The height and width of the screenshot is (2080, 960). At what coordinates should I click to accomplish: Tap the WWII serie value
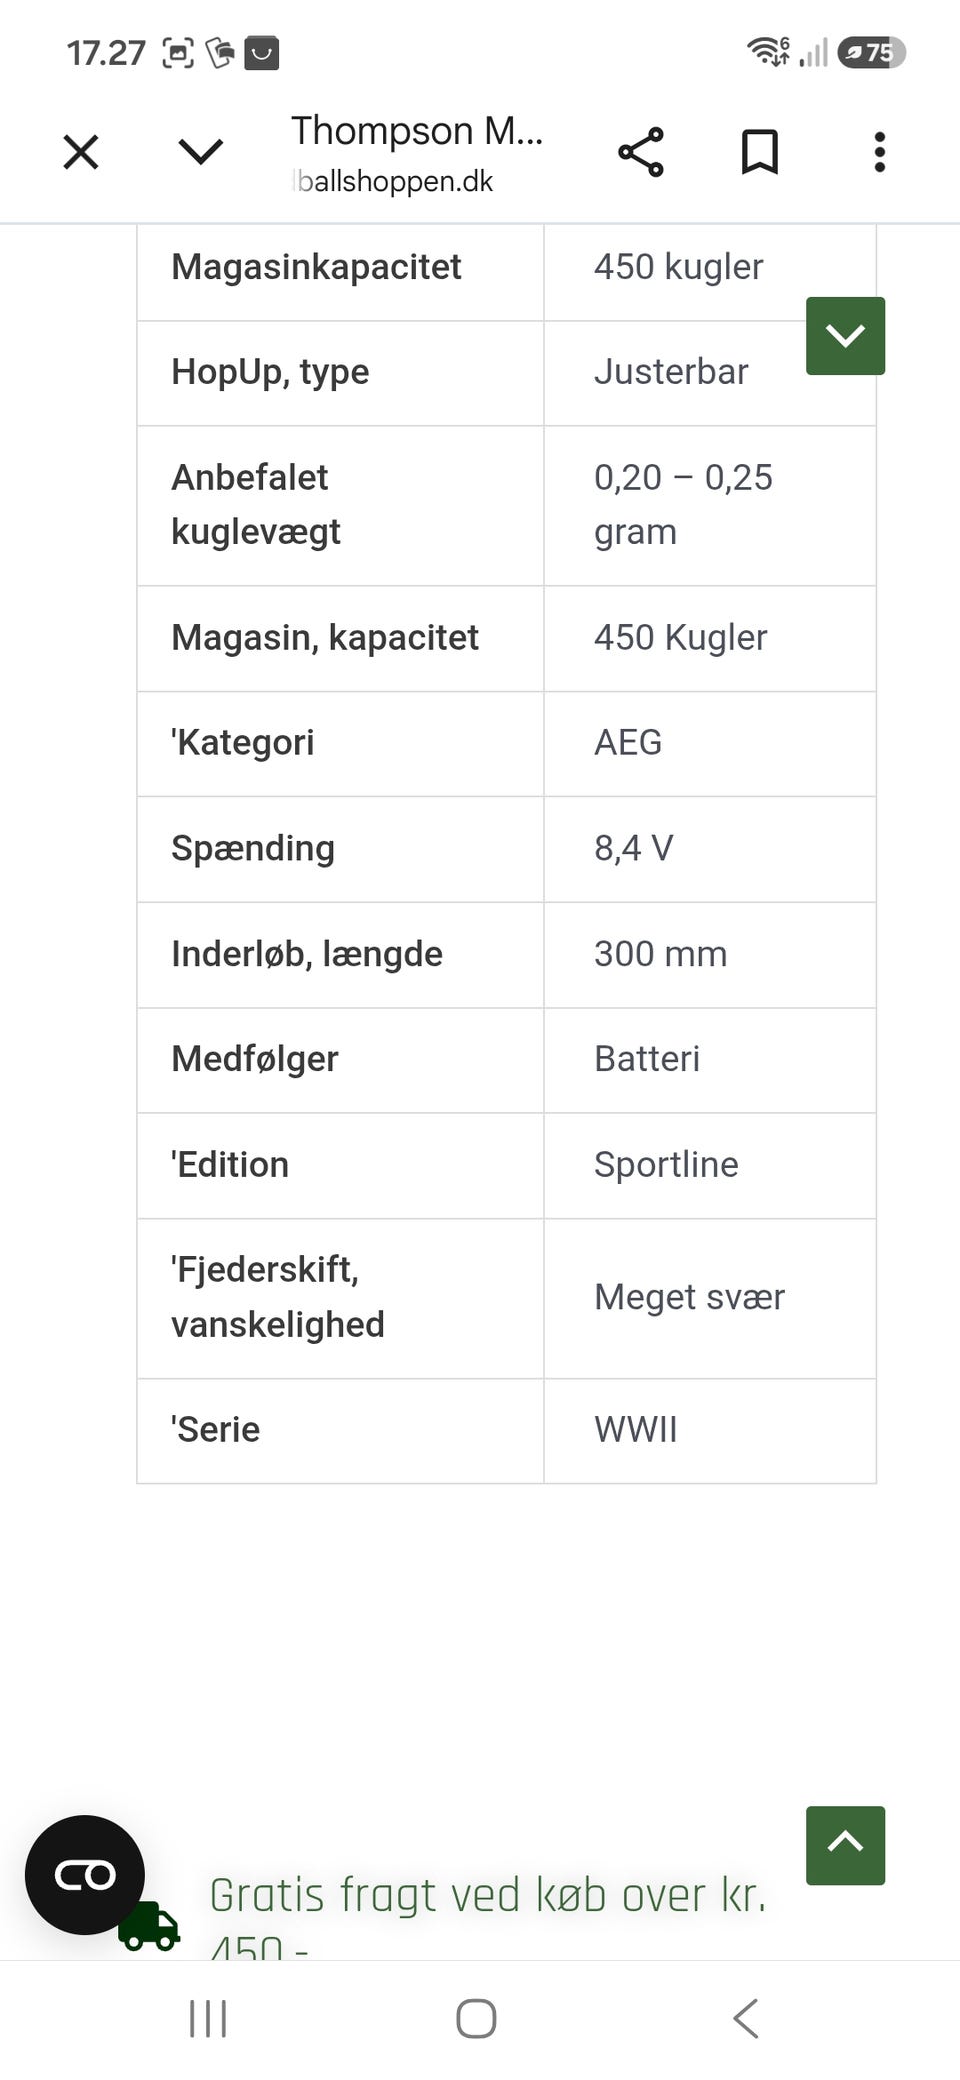pos(636,1430)
